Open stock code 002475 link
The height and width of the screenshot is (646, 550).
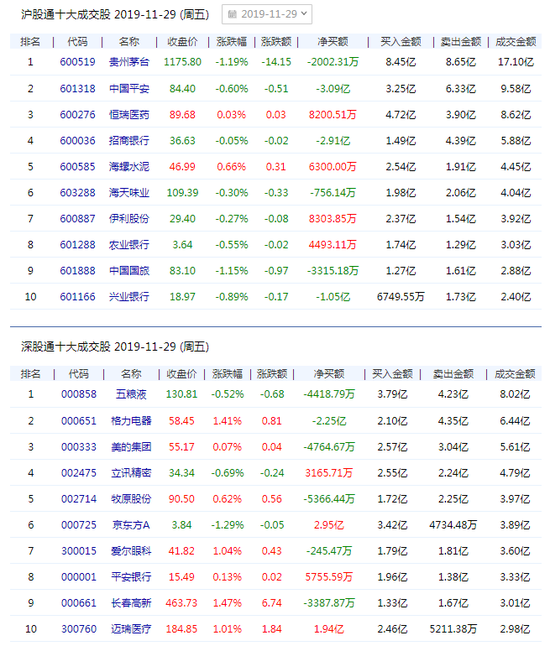click(x=79, y=473)
